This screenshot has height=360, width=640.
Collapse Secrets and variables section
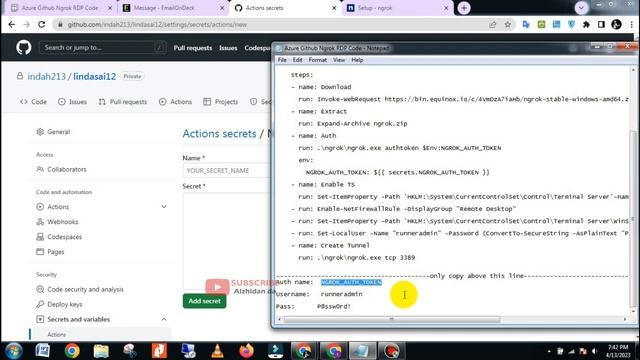coord(164,319)
